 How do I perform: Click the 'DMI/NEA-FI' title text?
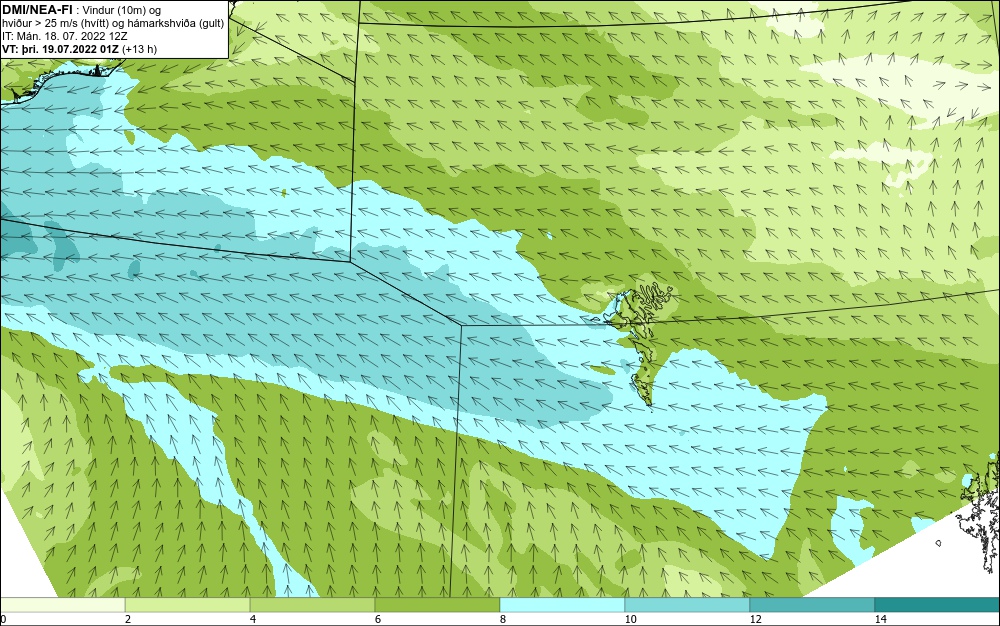(x=38, y=10)
